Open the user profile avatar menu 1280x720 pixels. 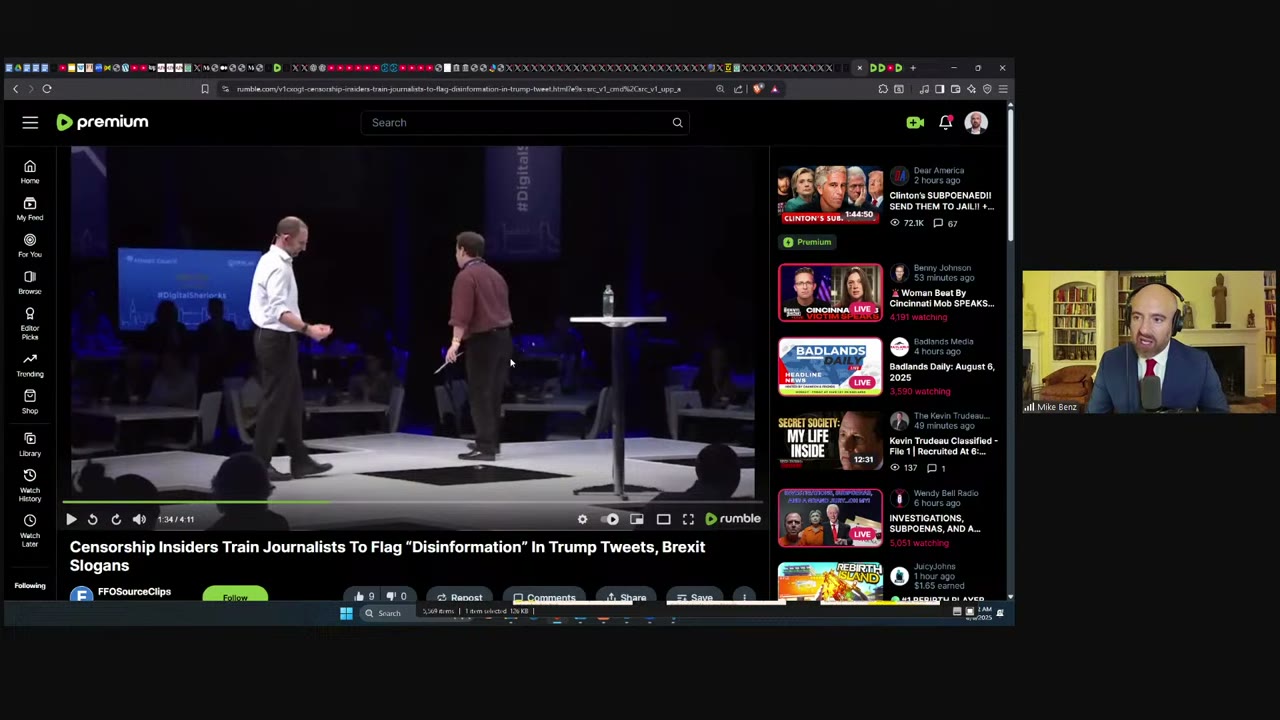point(976,122)
